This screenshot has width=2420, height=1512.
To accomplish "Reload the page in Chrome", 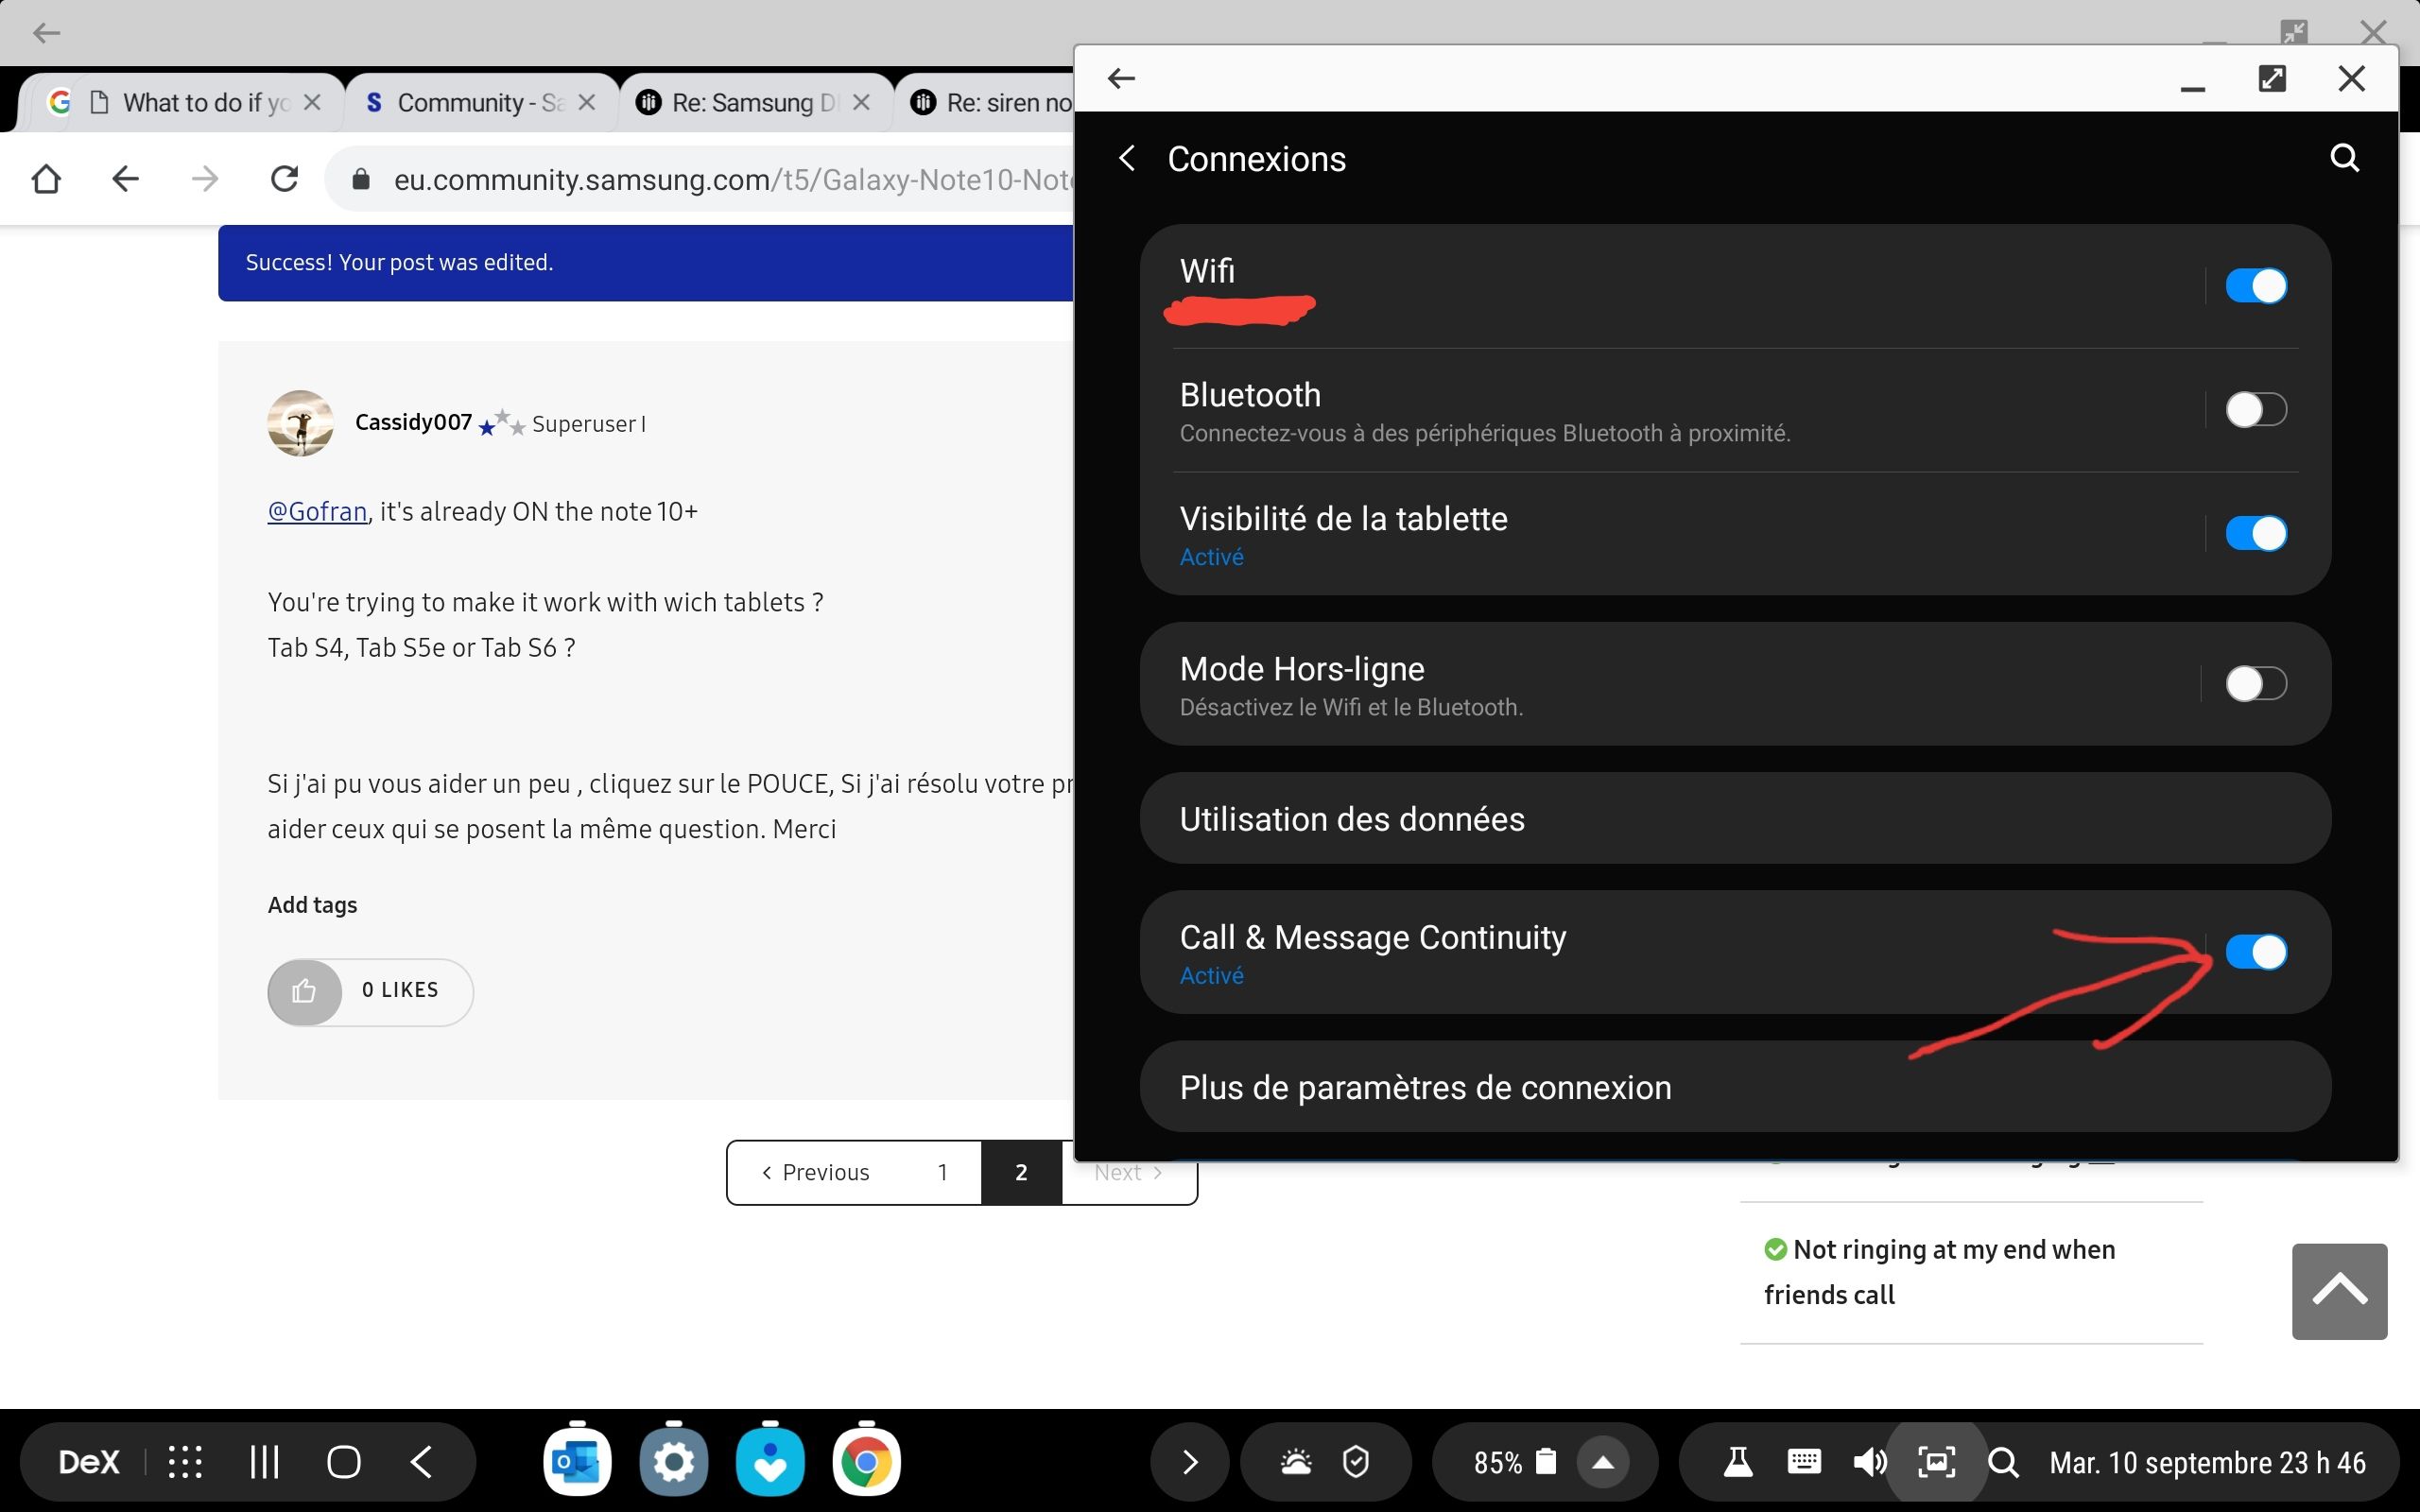I will pos(285,179).
